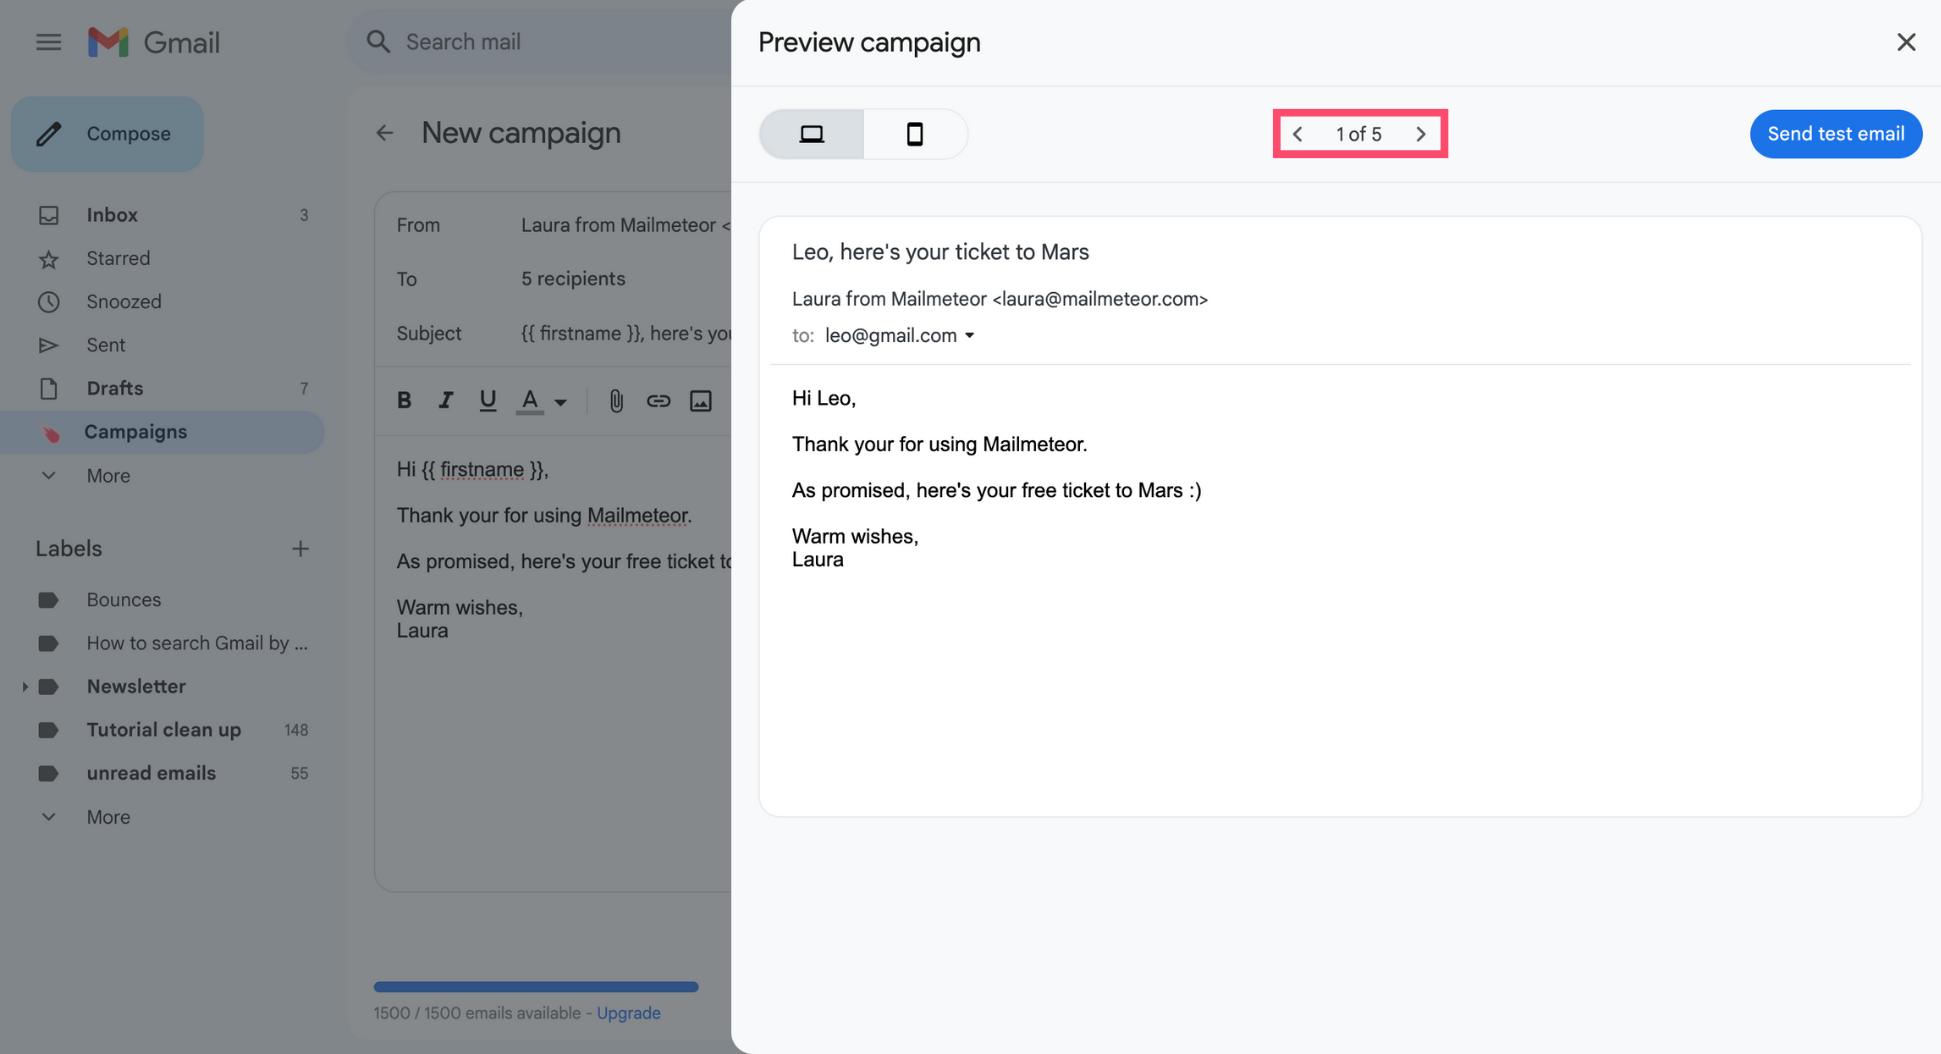Open the Tutorial clean up label
The width and height of the screenshot is (1941, 1054).
tap(162, 730)
